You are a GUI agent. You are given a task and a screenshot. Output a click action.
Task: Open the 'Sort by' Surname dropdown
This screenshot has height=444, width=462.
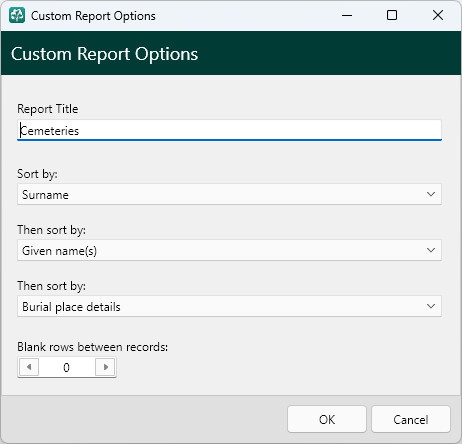229,194
